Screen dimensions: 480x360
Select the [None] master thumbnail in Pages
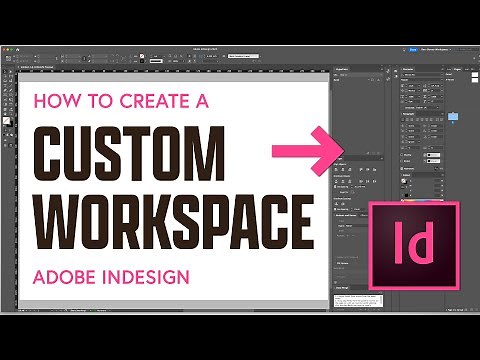coord(475,75)
